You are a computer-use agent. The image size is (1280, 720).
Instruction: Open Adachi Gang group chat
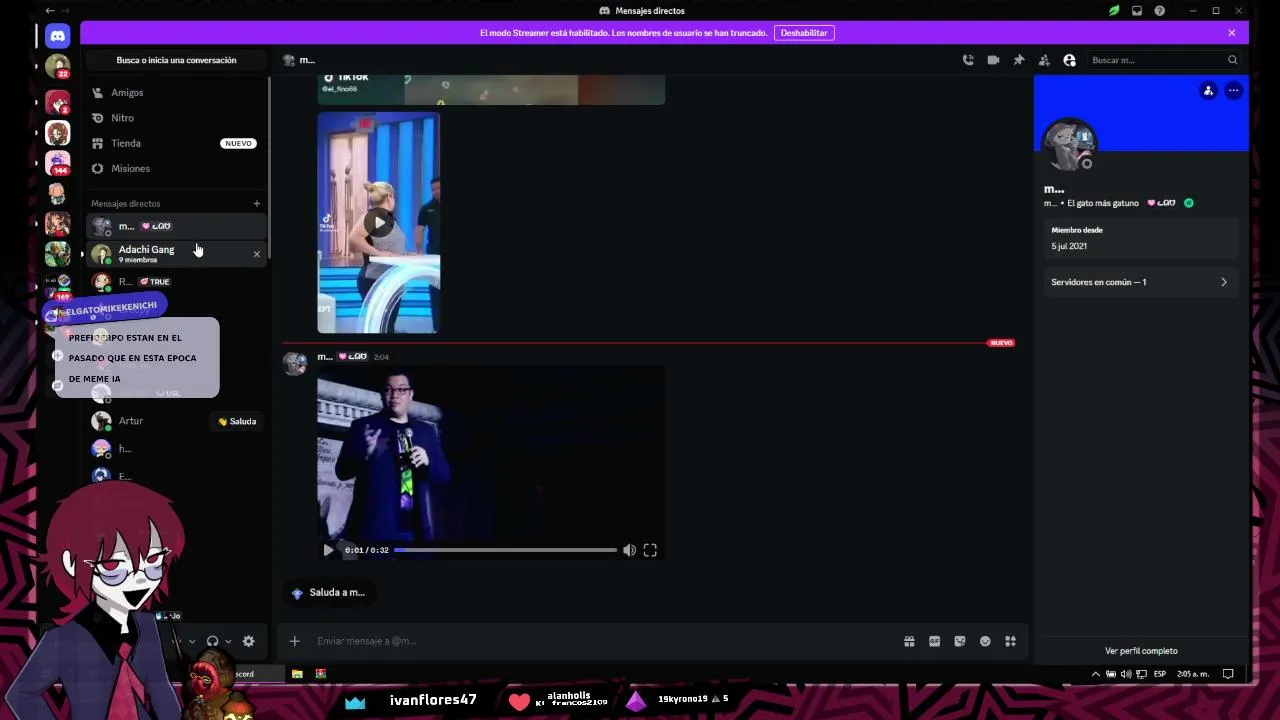pyautogui.click(x=176, y=254)
